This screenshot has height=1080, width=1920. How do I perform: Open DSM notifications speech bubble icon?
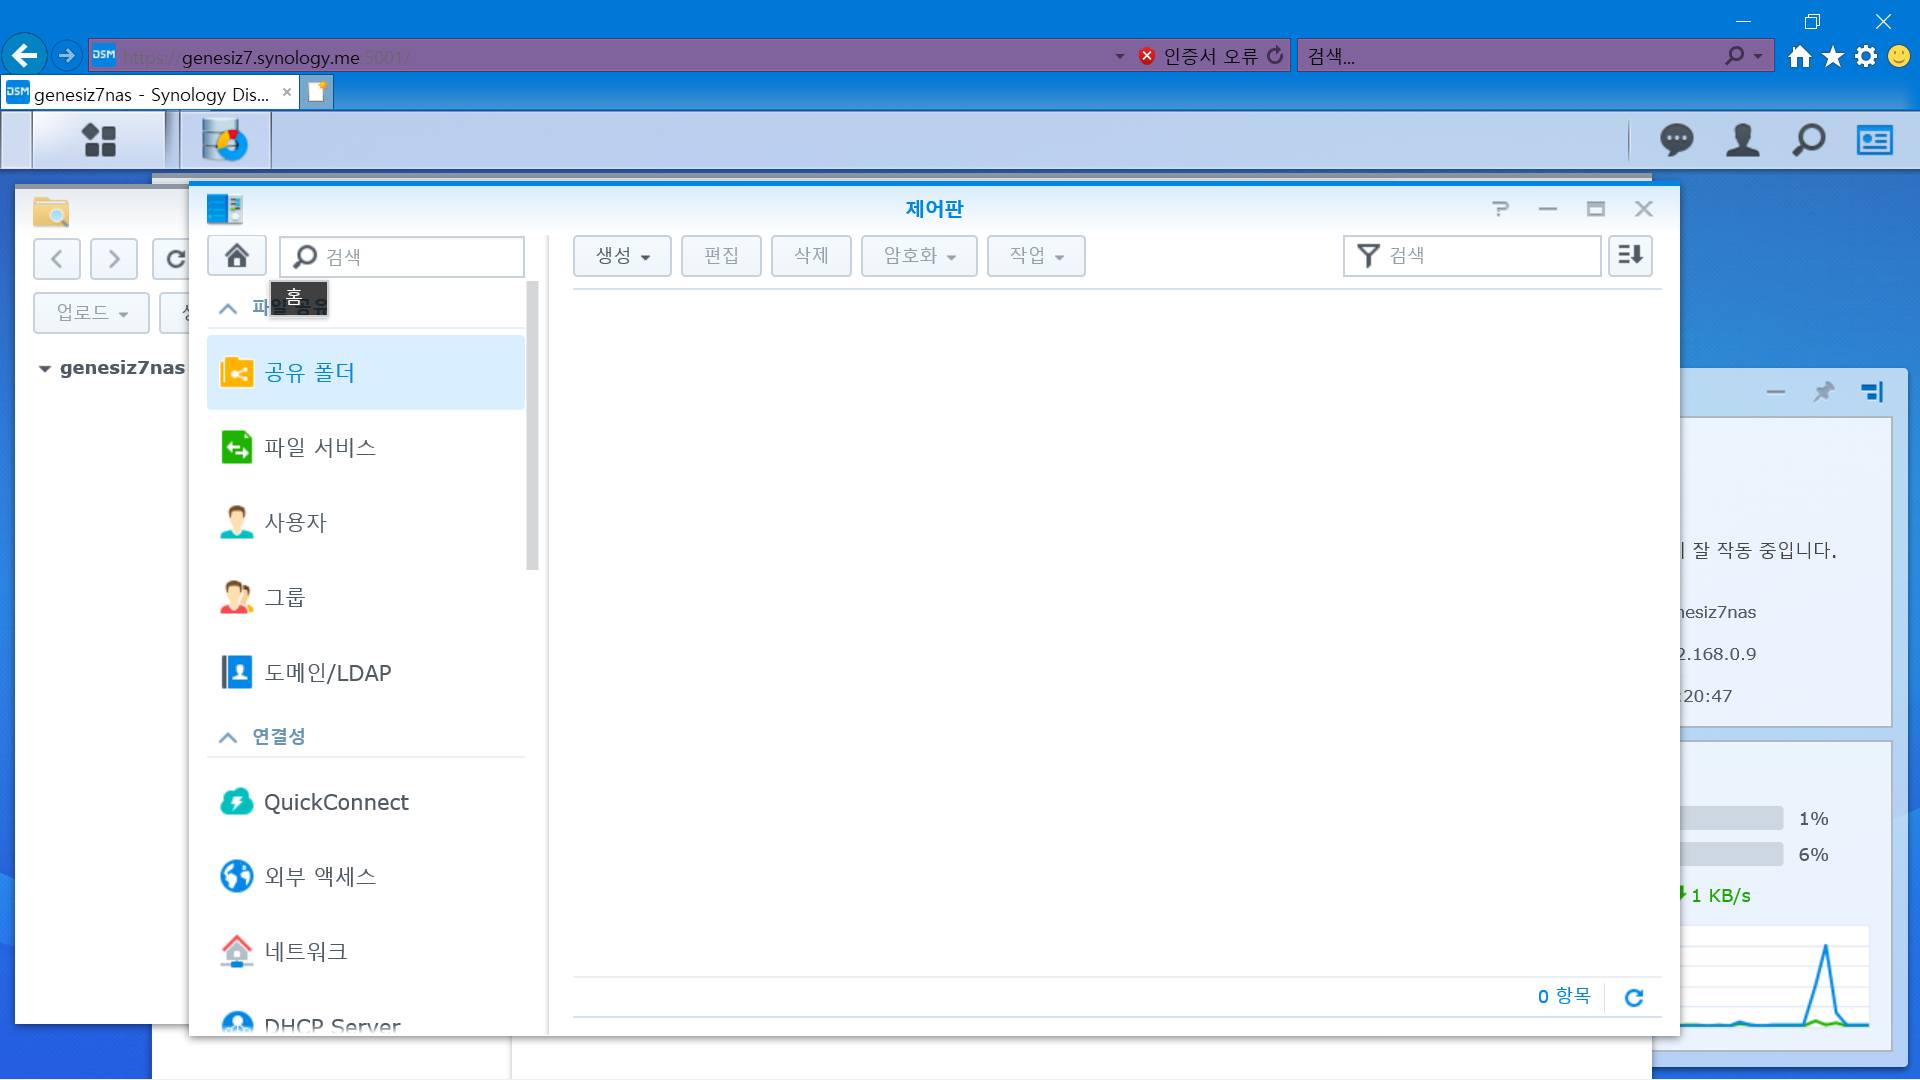click(1676, 140)
